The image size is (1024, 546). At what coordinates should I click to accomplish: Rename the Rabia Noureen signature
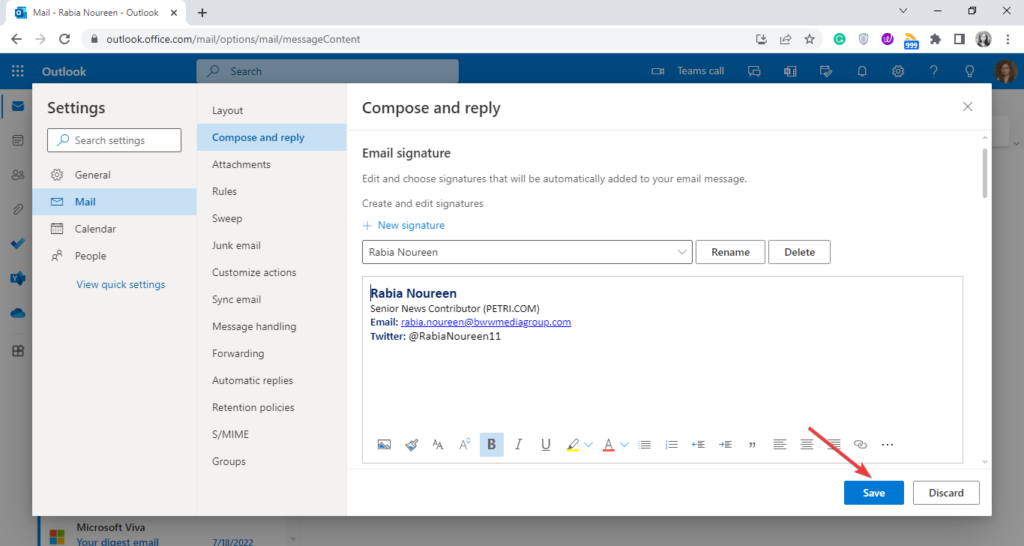(x=730, y=252)
